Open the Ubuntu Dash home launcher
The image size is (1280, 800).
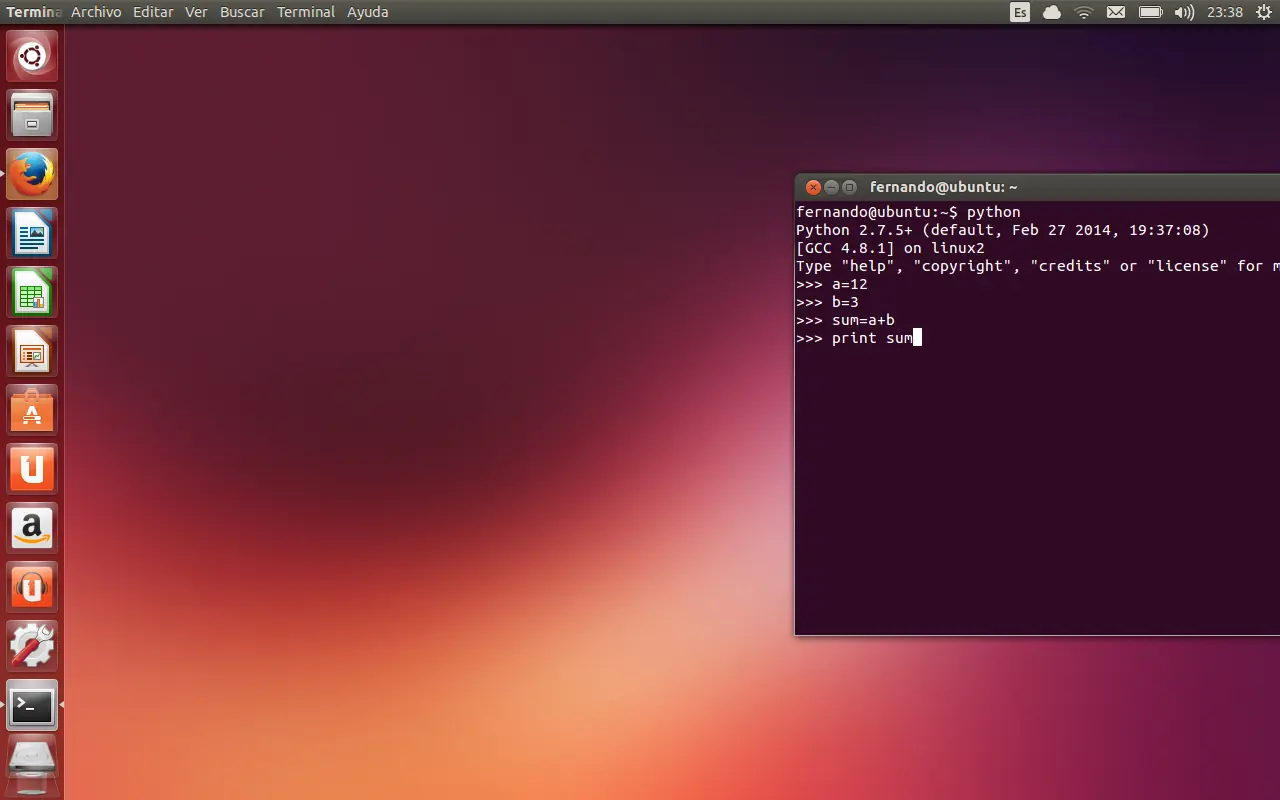[32, 56]
